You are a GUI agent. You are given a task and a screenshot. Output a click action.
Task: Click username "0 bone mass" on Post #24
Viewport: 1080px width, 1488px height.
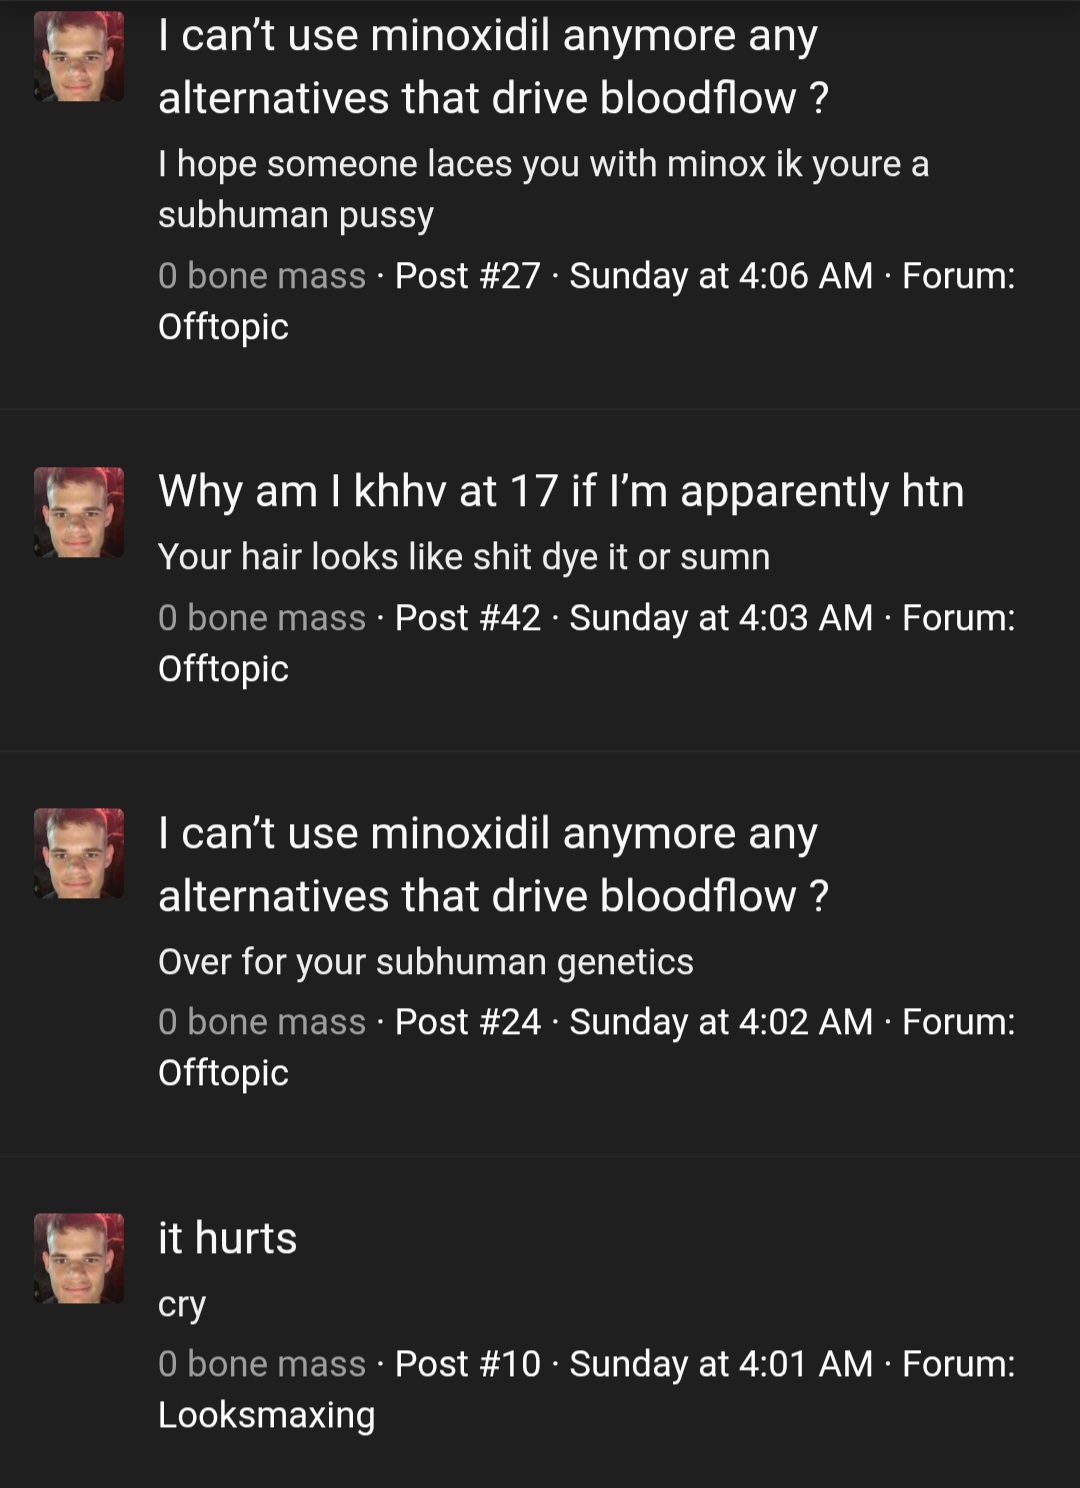(262, 1022)
